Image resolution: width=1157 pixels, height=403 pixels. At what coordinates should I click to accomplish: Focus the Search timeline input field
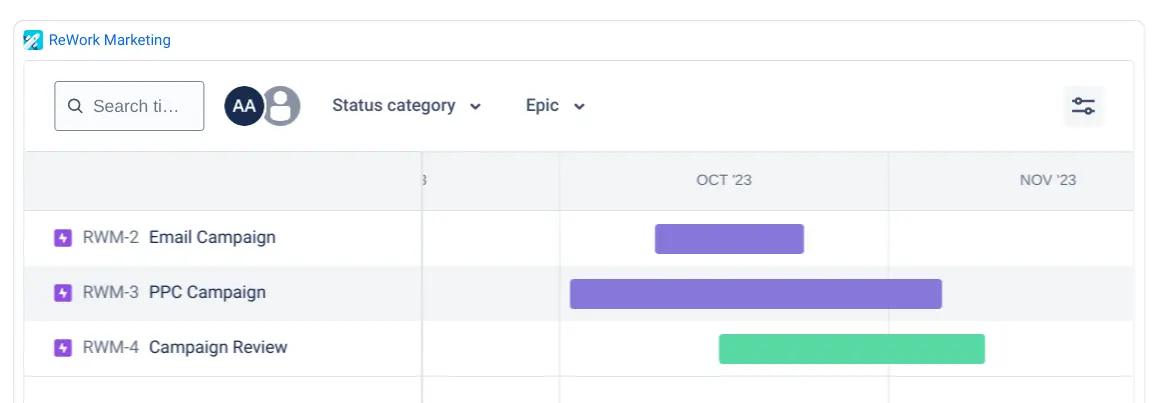pos(136,106)
